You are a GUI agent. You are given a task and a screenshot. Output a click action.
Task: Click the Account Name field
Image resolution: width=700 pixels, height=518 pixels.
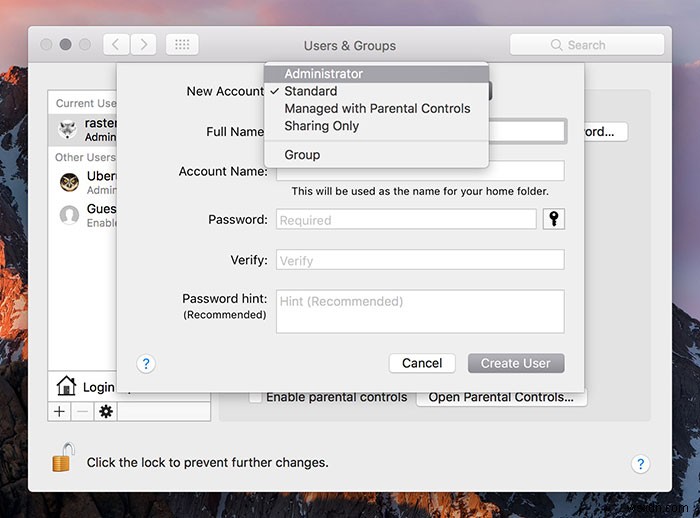click(420, 171)
